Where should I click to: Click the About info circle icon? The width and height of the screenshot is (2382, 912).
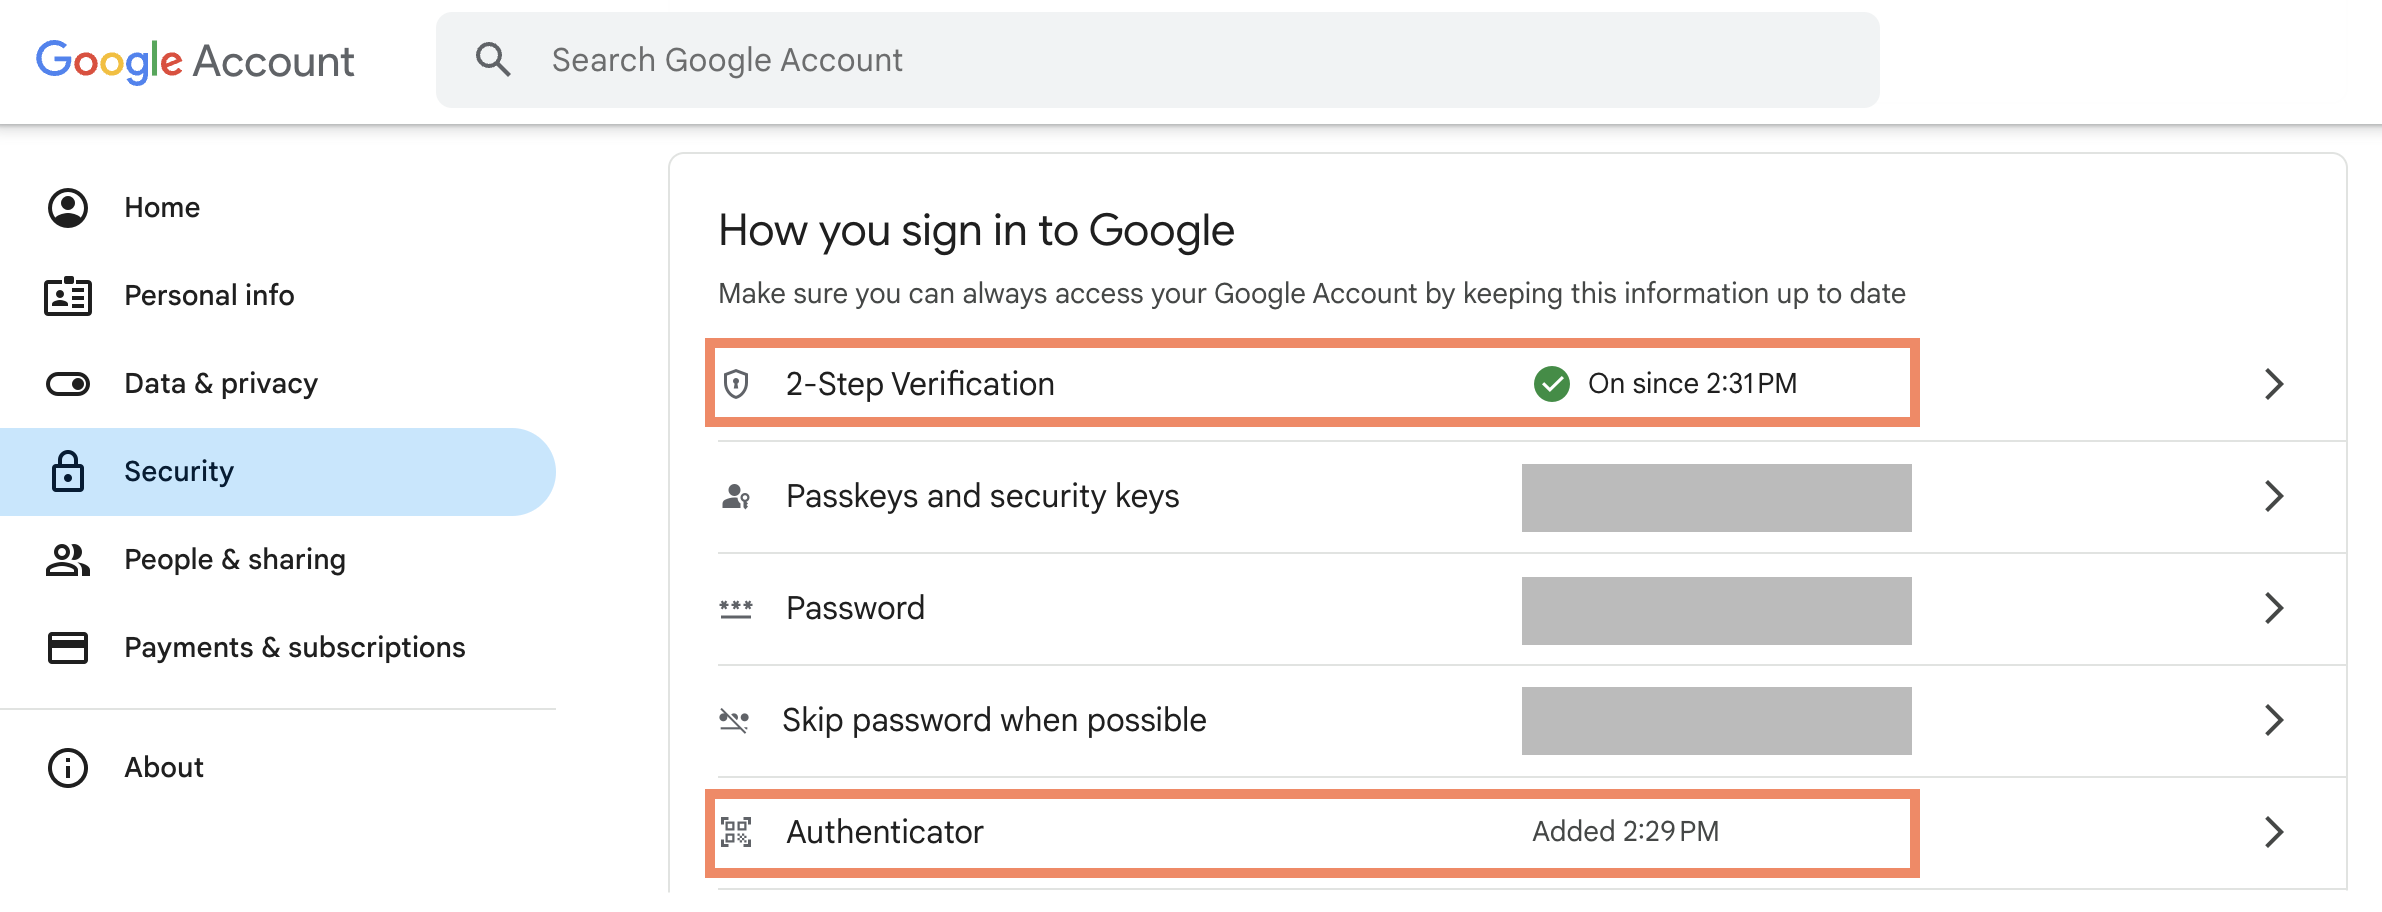click(68, 768)
